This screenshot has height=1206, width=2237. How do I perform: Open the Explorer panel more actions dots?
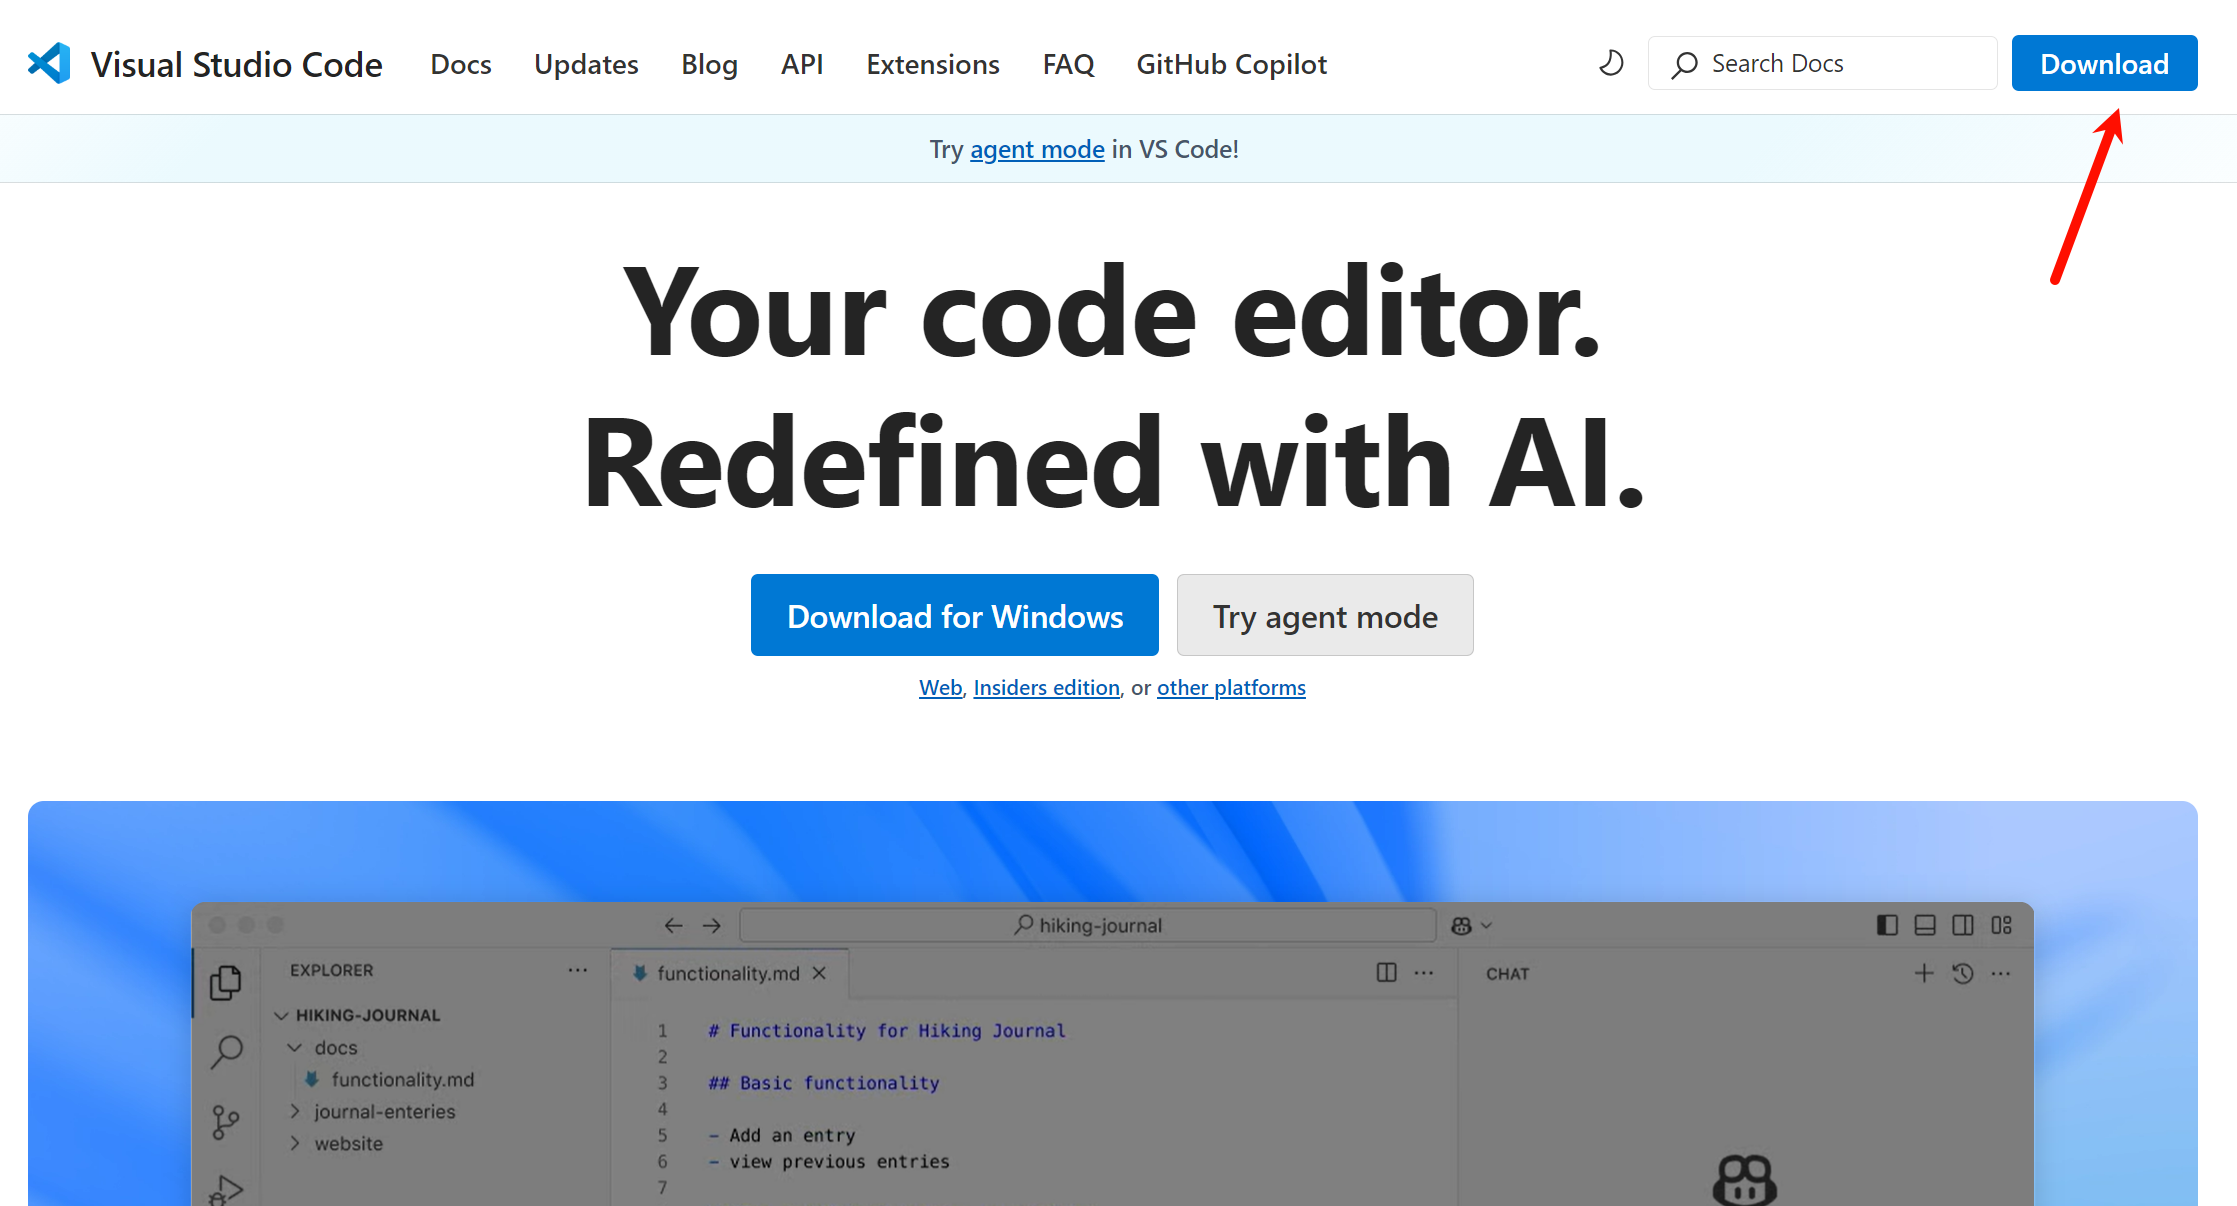[x=578, y=970]
